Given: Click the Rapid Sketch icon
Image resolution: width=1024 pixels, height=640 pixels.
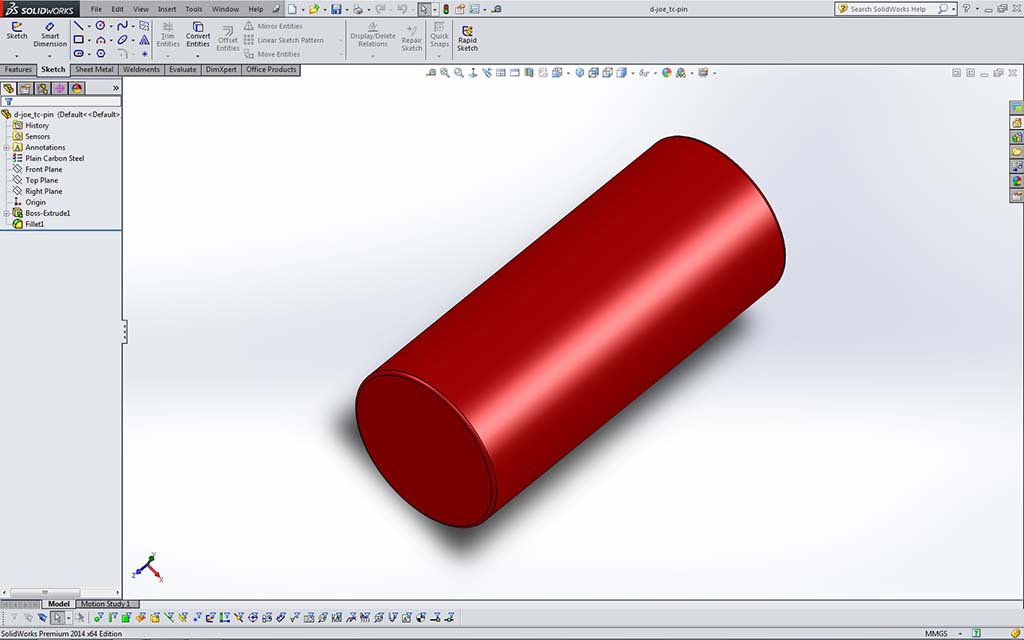Looking at the screenshot, I should [x=467, y=36].
